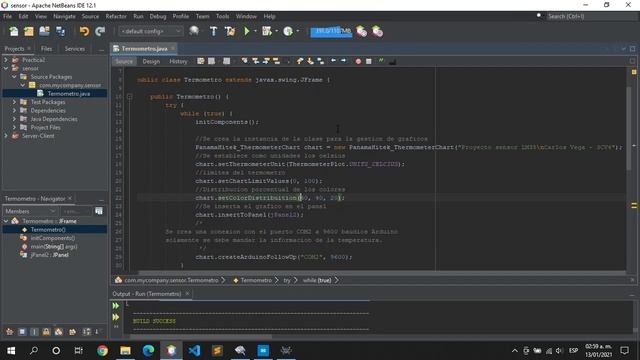Click the Open Project toolbar icon
This screenshot has height=360, width=640.
pyautogui.click(x=44, y=31)
